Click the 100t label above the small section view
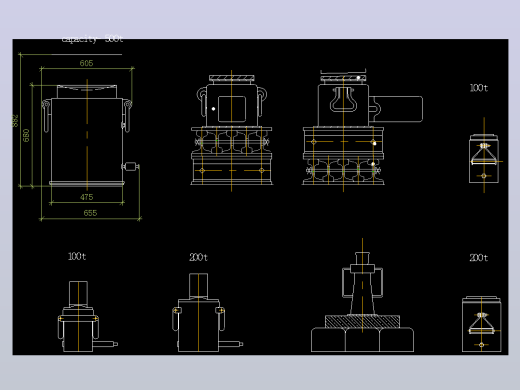The image size is (520, 390). 479,88
